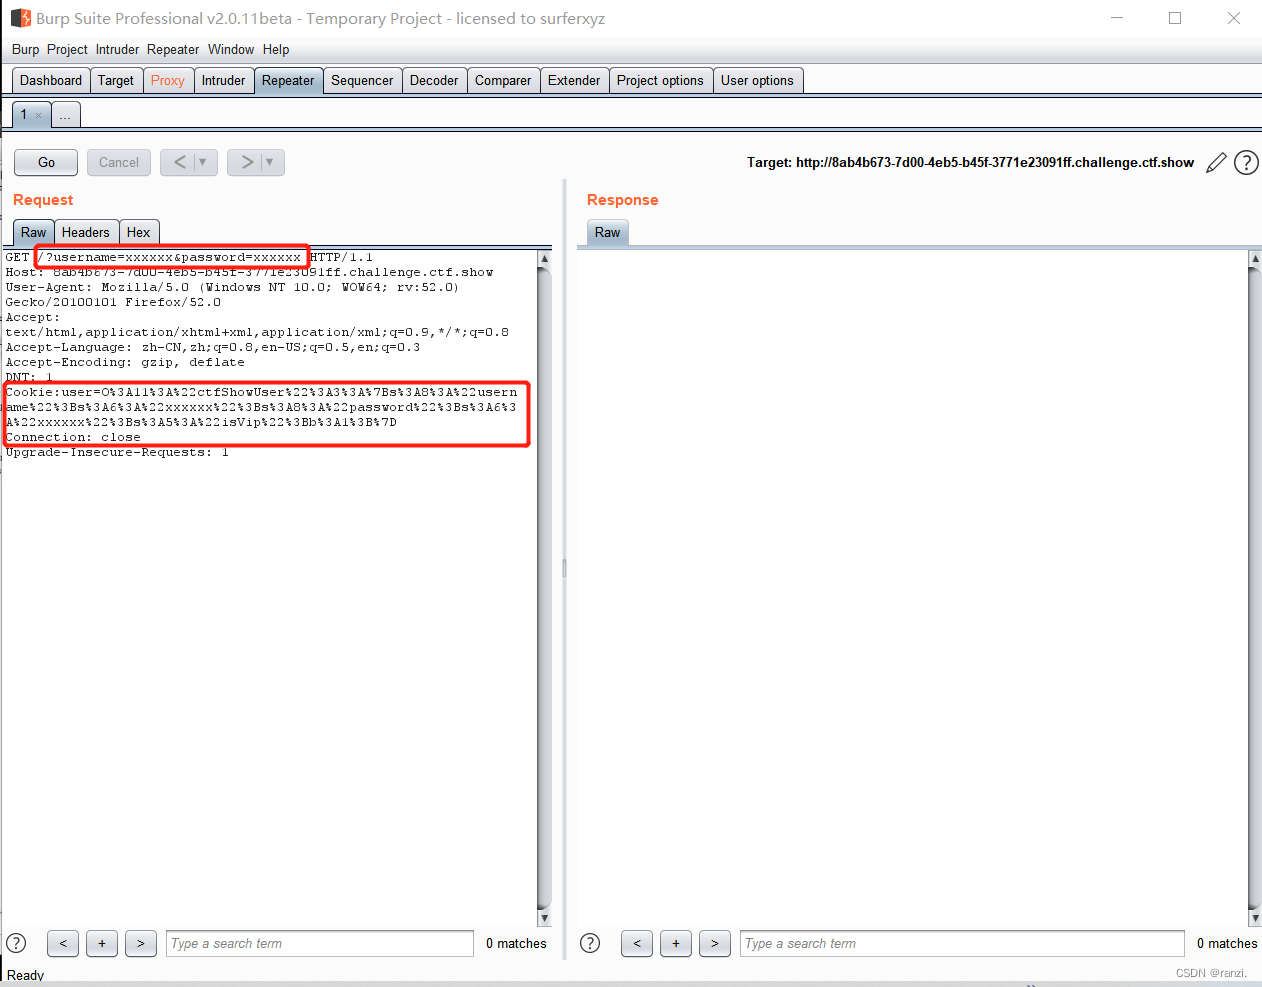Select the request Hex view tab

(x=138, y=232)
